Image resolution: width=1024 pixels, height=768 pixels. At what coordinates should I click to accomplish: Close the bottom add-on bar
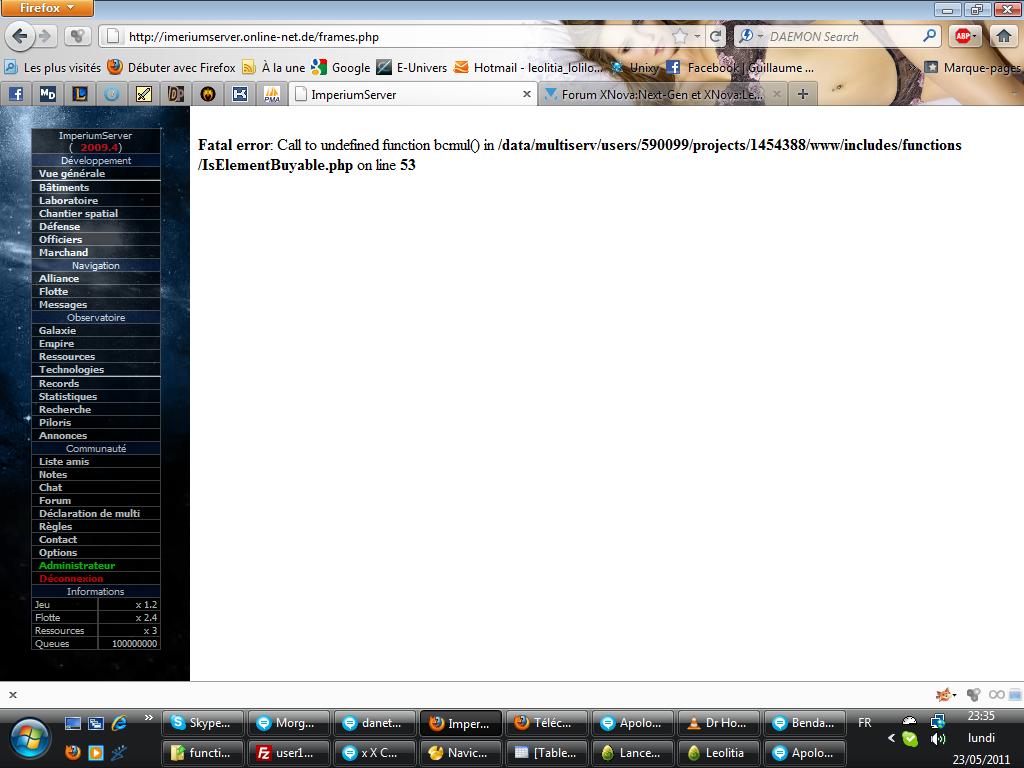pyautogui.click(x=12, y=695)
